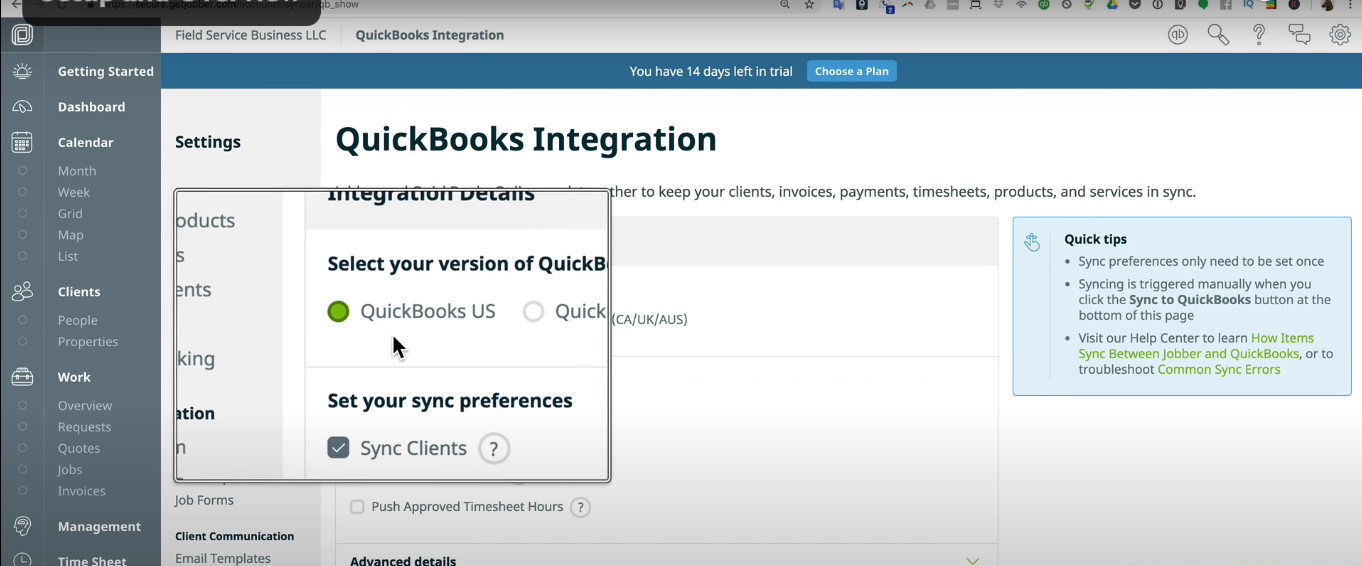Open the browser three-dot menu
This screenshot has height=566, width=1362.
click(x=1351, y=5)
